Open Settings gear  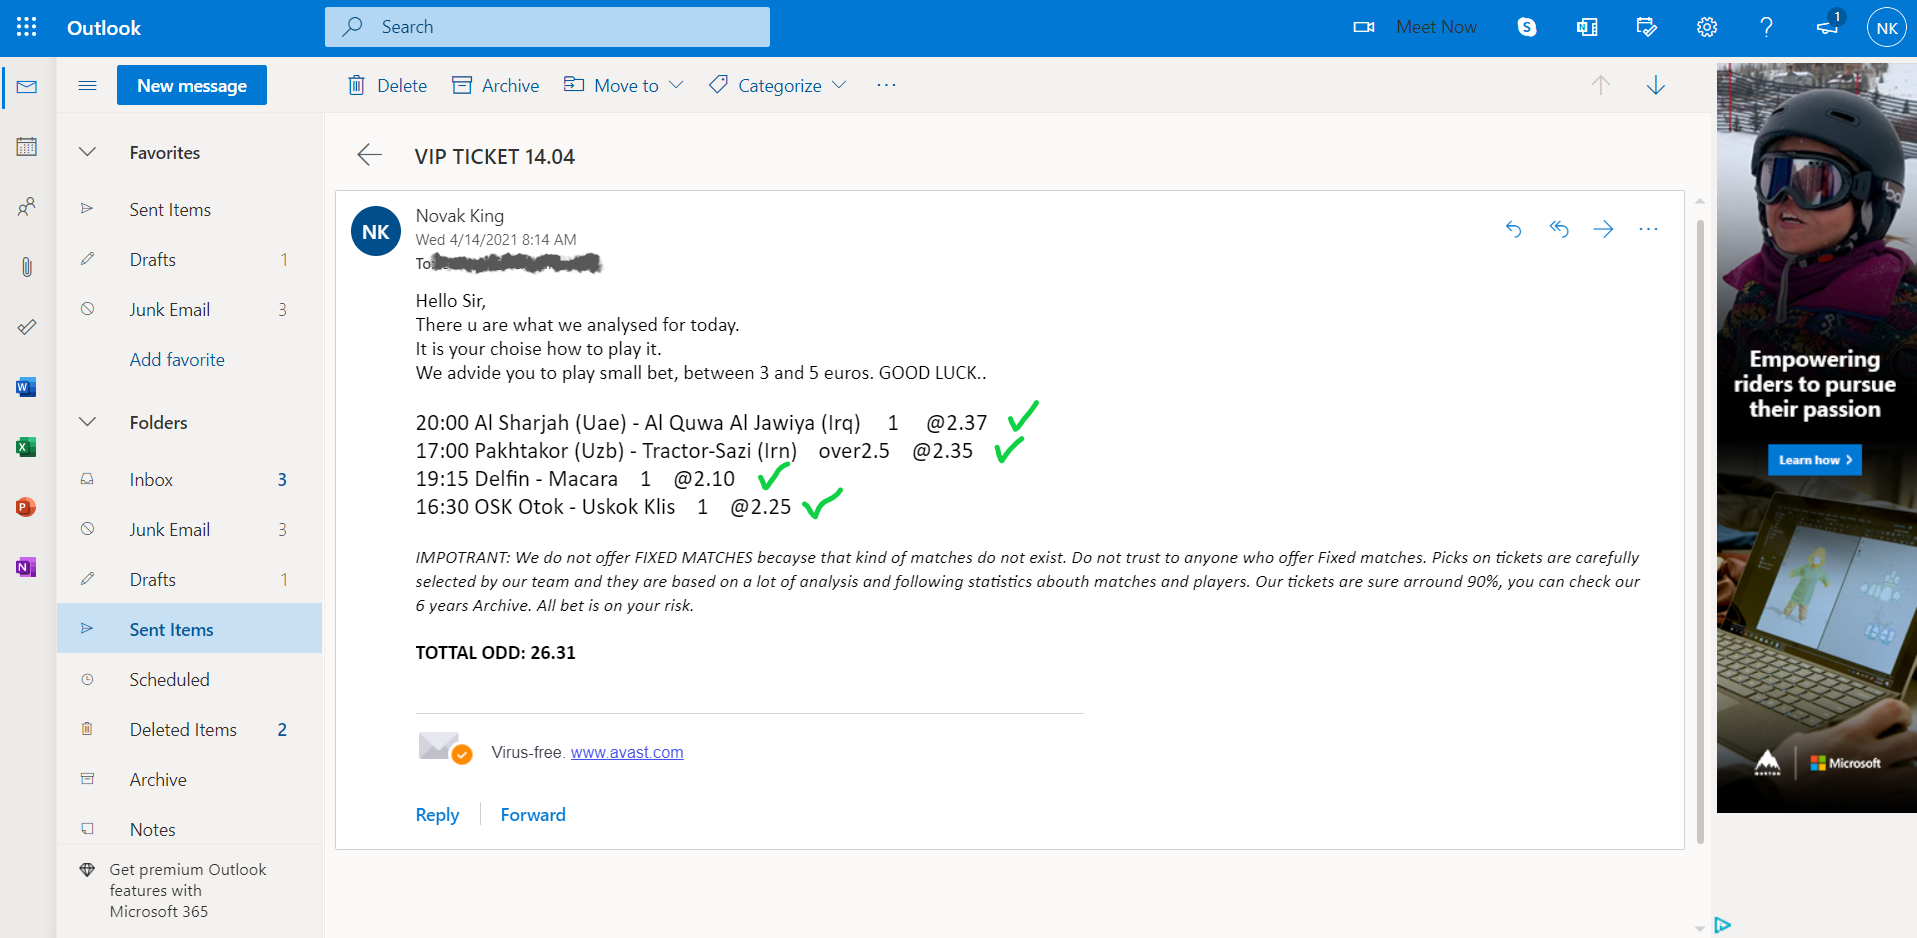click(1707, 27)
